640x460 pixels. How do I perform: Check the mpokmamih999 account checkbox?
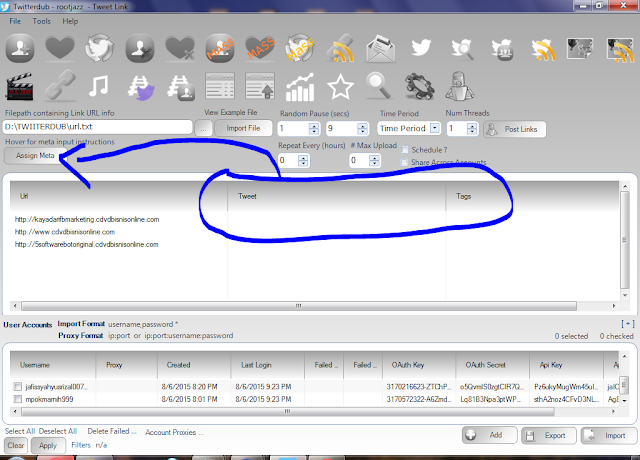(x=18, y=399)
